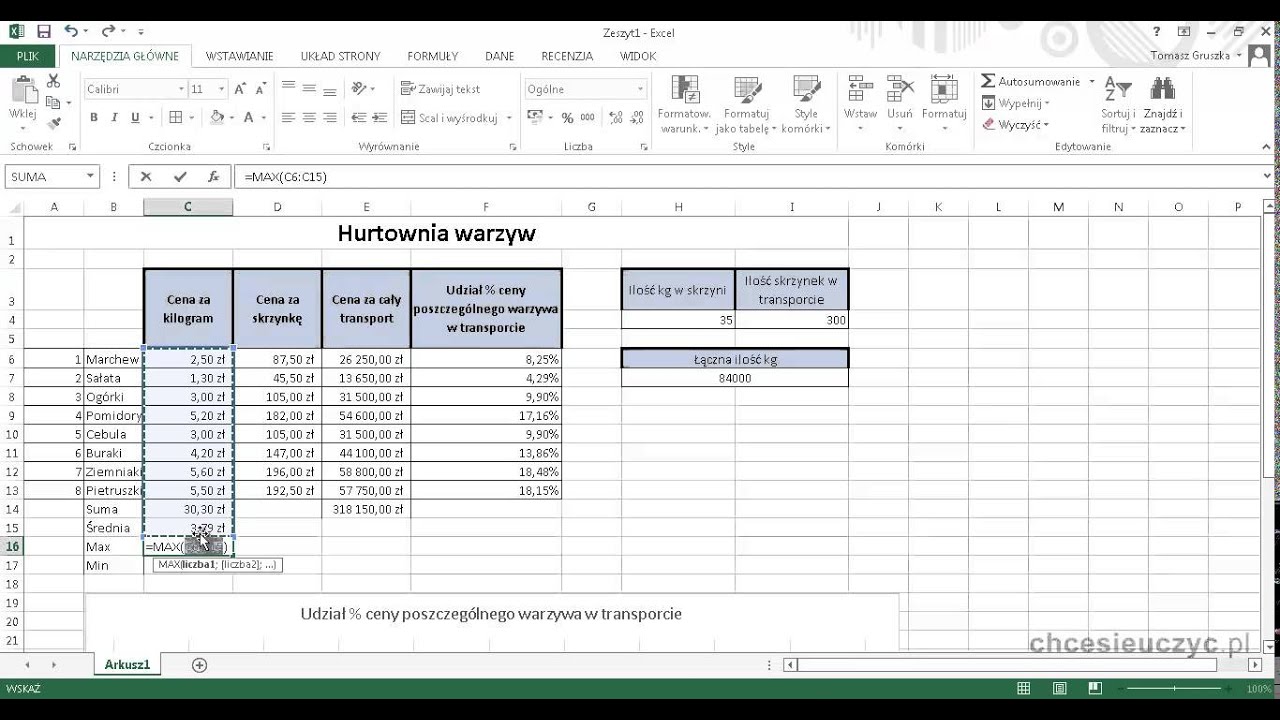The width and height of the screenshot is (1280, 720).
Task: Switch to the WSTAWIANIE tab
Action: coord(239,56)
